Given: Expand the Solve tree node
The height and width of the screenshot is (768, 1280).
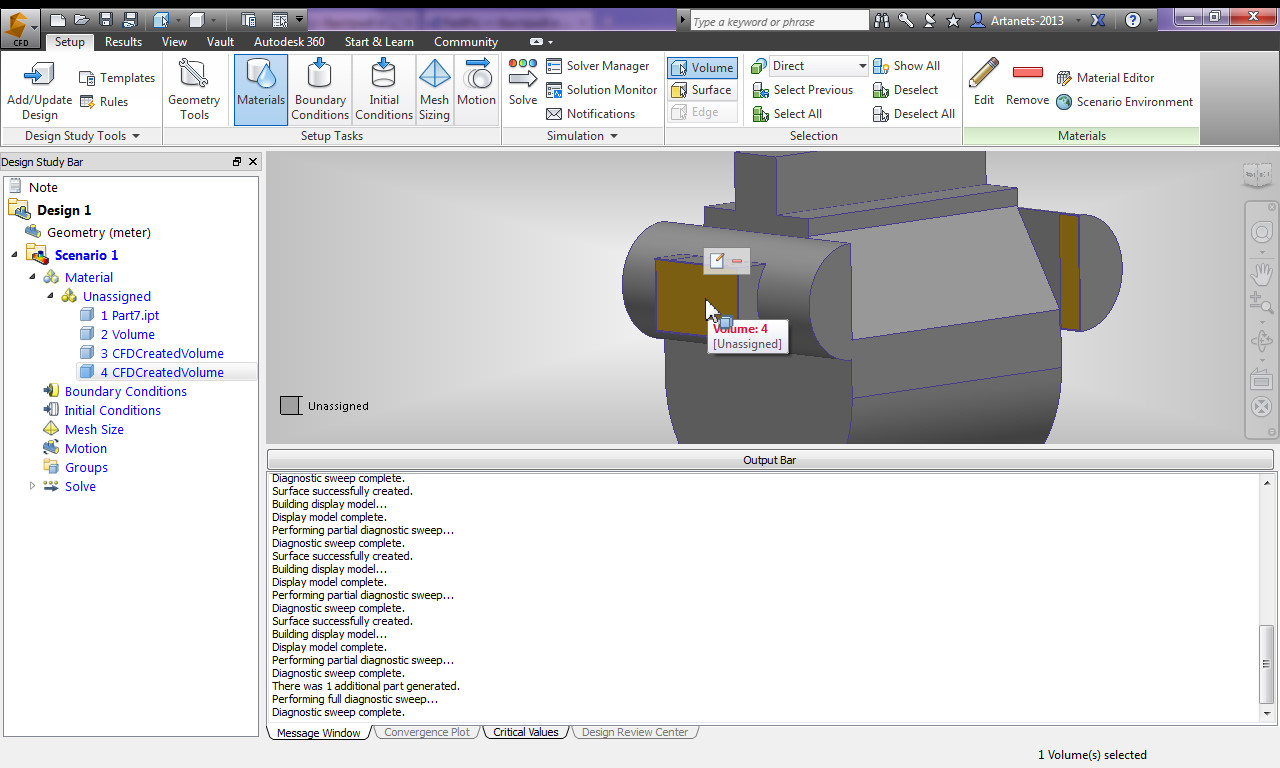Looking at the screenshot, I should [x=32, y=486].
